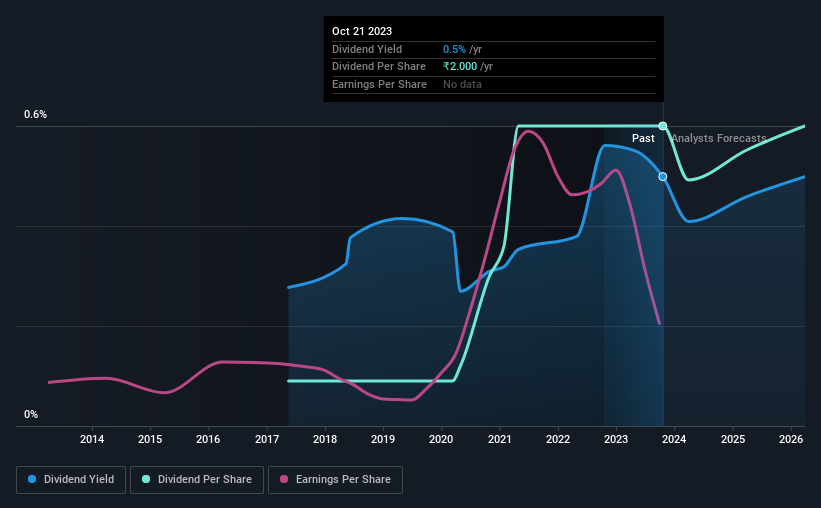This screenshot has height=508, width=821.
Task: Click the ₹2.000 dividend per share value
Action: tap(460, 67)
